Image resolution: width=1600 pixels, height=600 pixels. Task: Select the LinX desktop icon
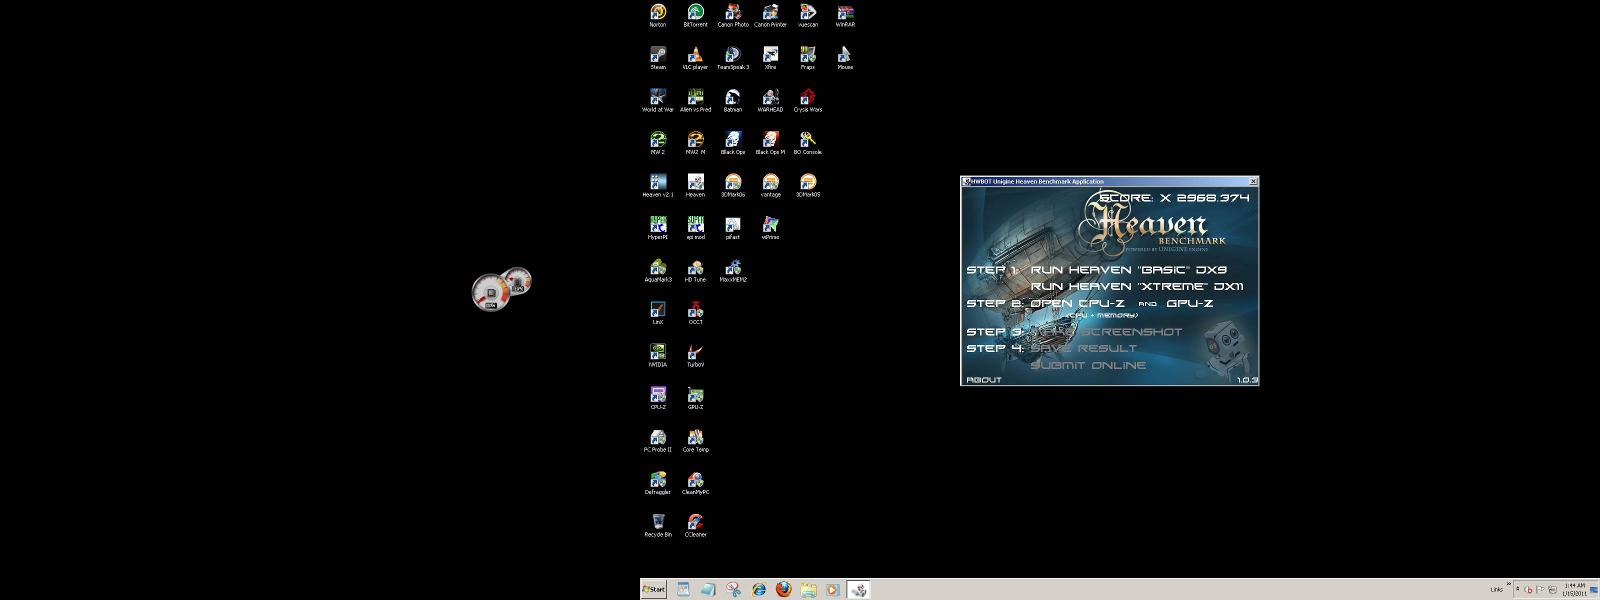pyautogui.click(x=658, y=313)
